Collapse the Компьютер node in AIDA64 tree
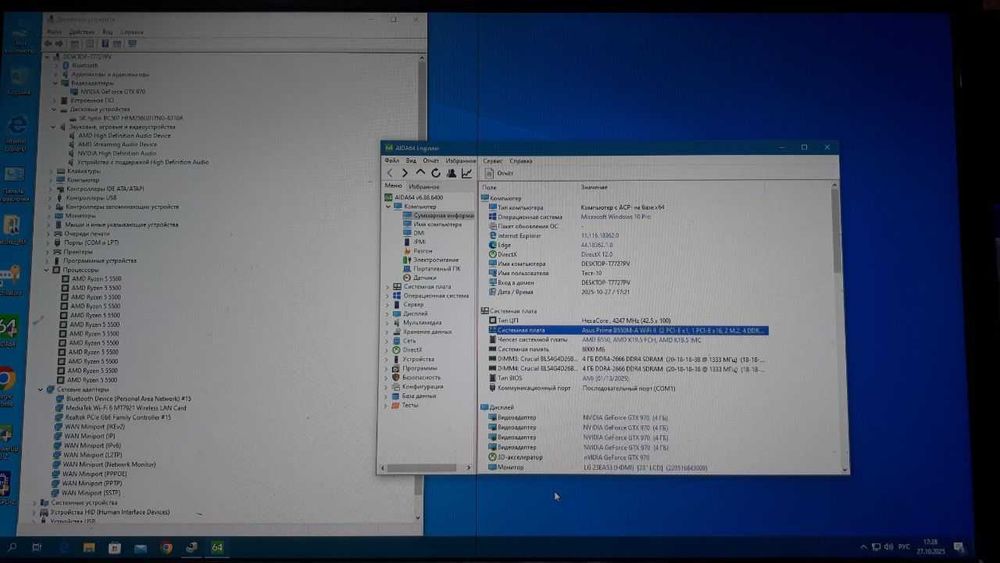Image resolution: width=1000 pixels, height=563 pixels. coord(388,207)
